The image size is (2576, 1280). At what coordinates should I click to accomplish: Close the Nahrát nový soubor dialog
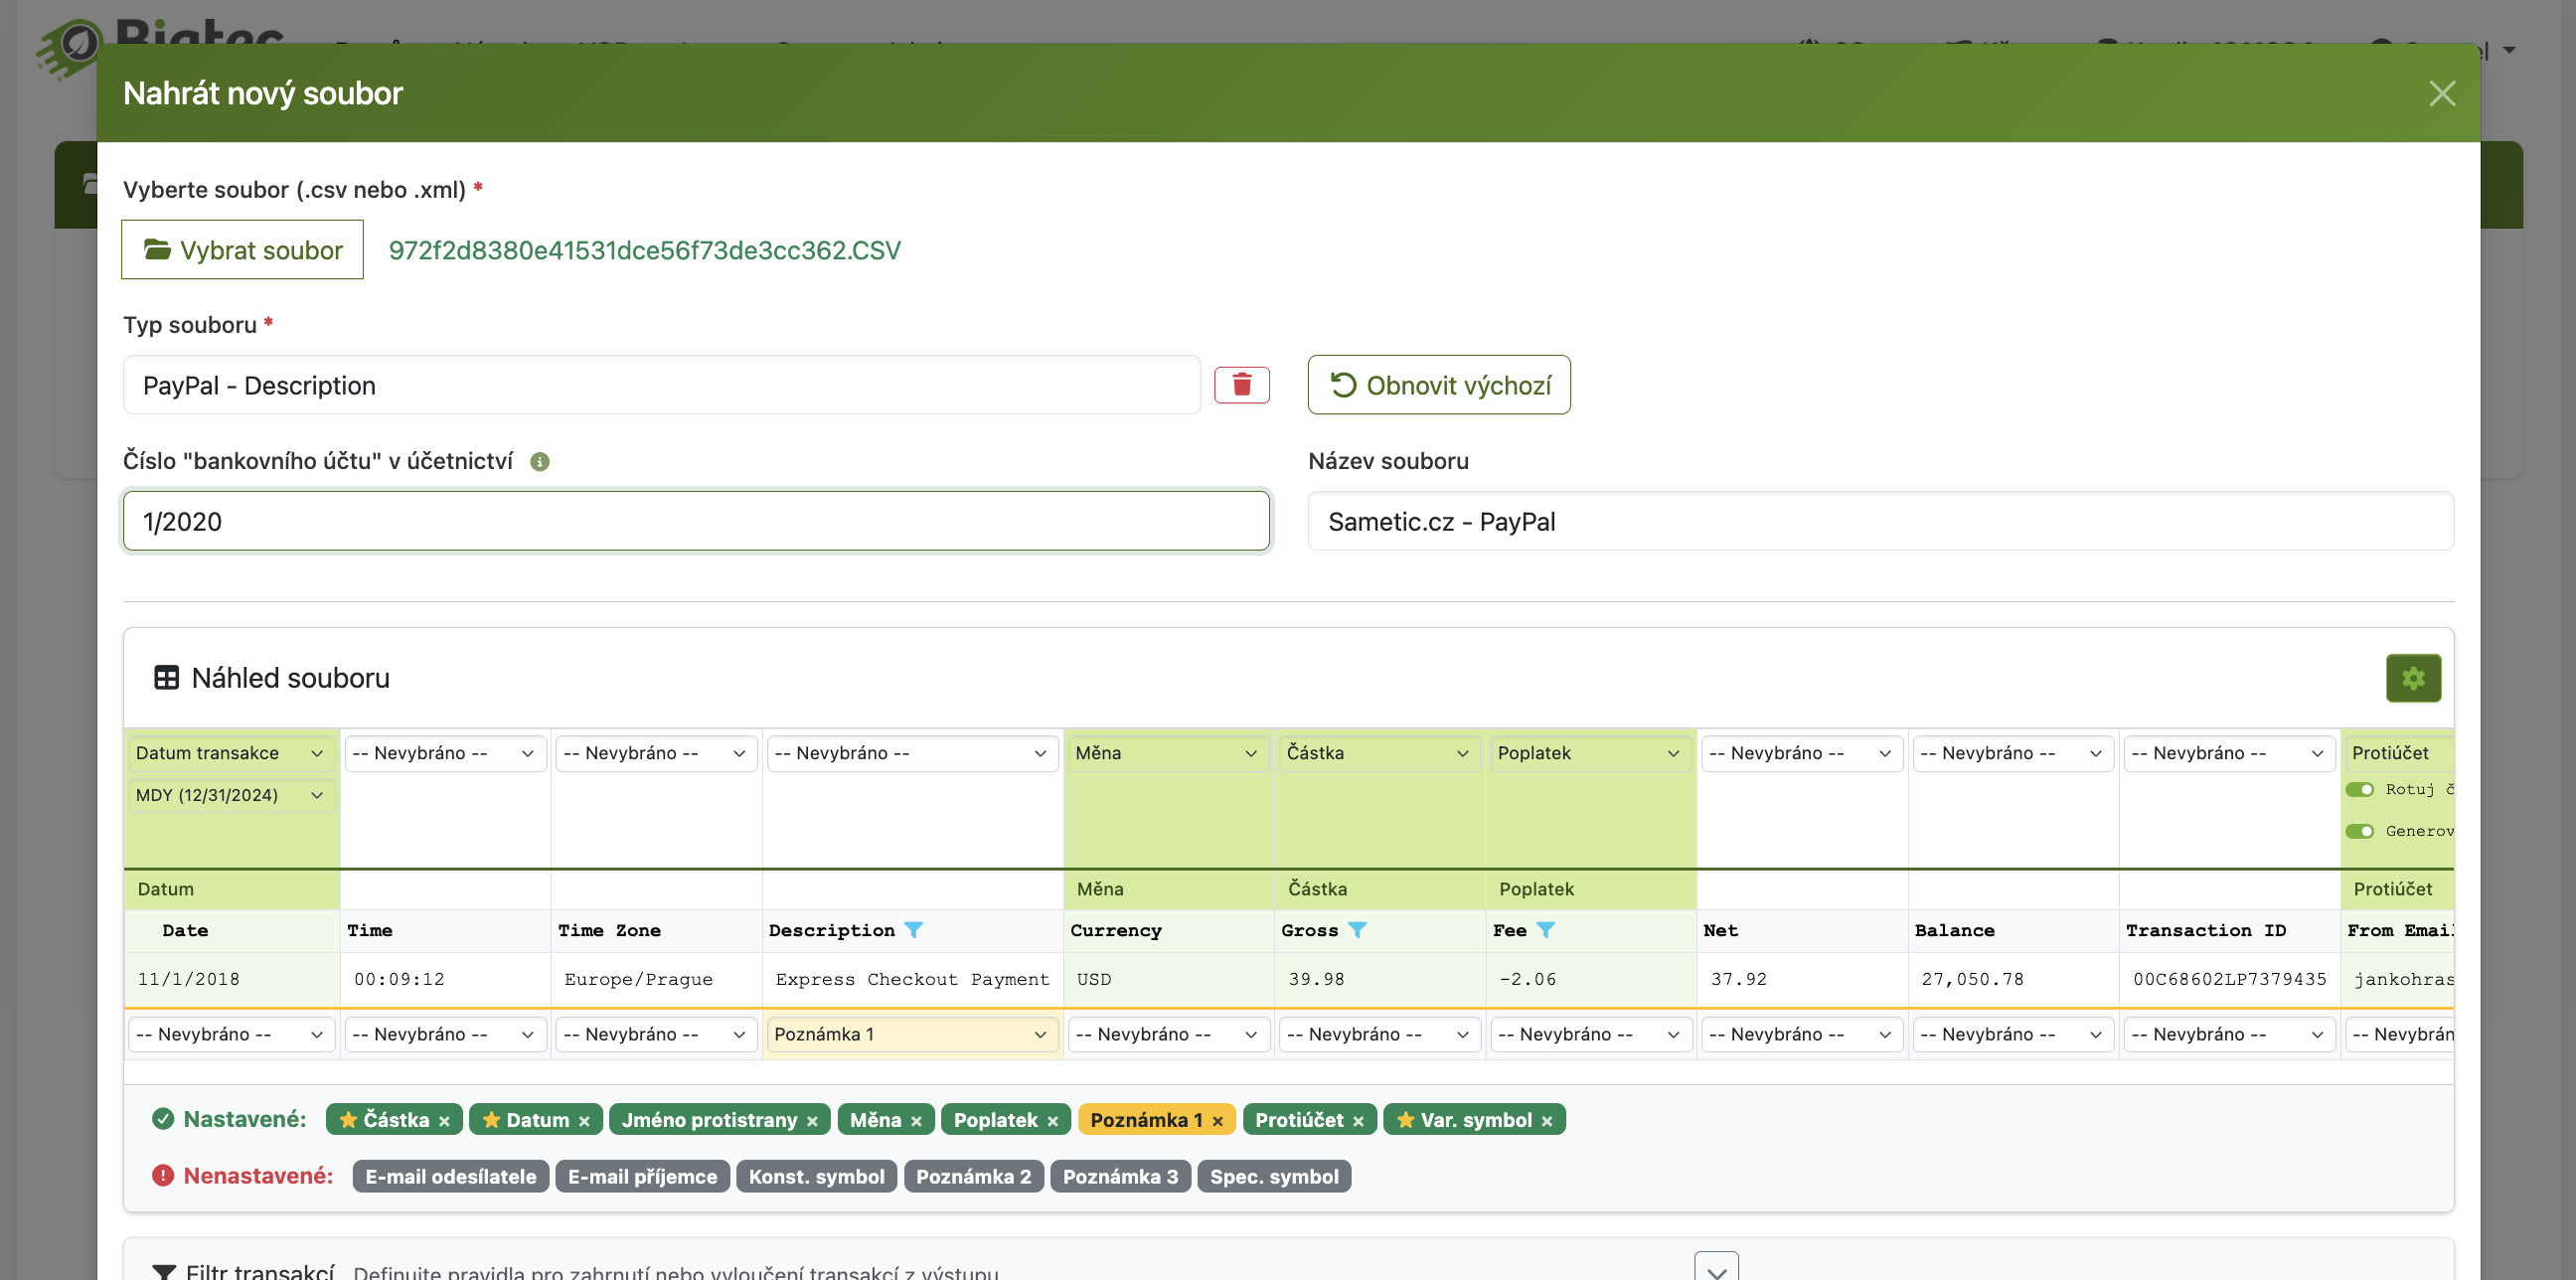[x=2441, y=94]
